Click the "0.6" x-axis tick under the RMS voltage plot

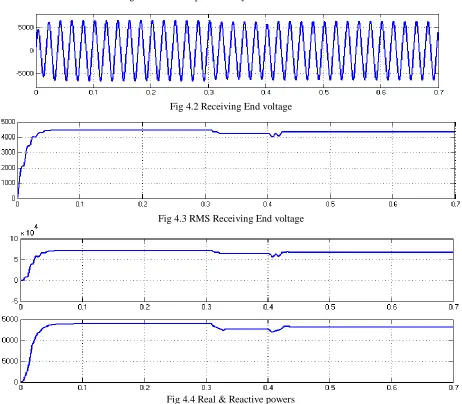(x=393, y=204)
